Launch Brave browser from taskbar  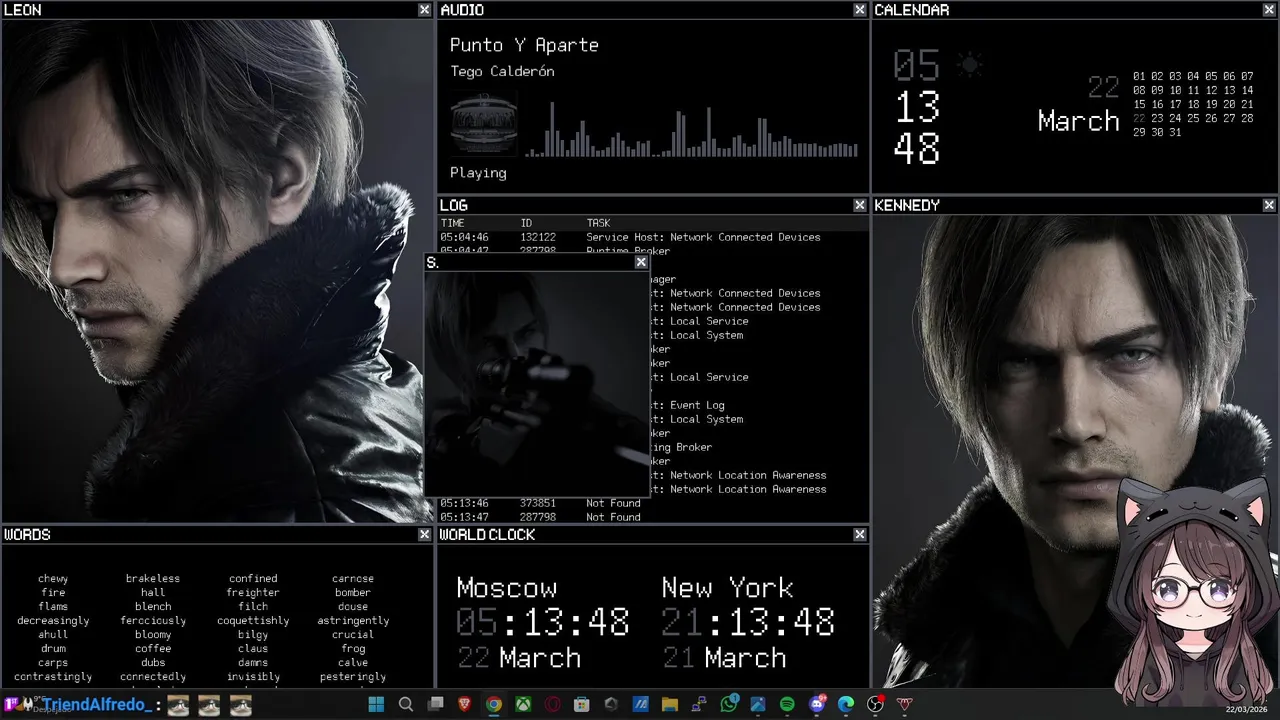click(x=464, y=704)
